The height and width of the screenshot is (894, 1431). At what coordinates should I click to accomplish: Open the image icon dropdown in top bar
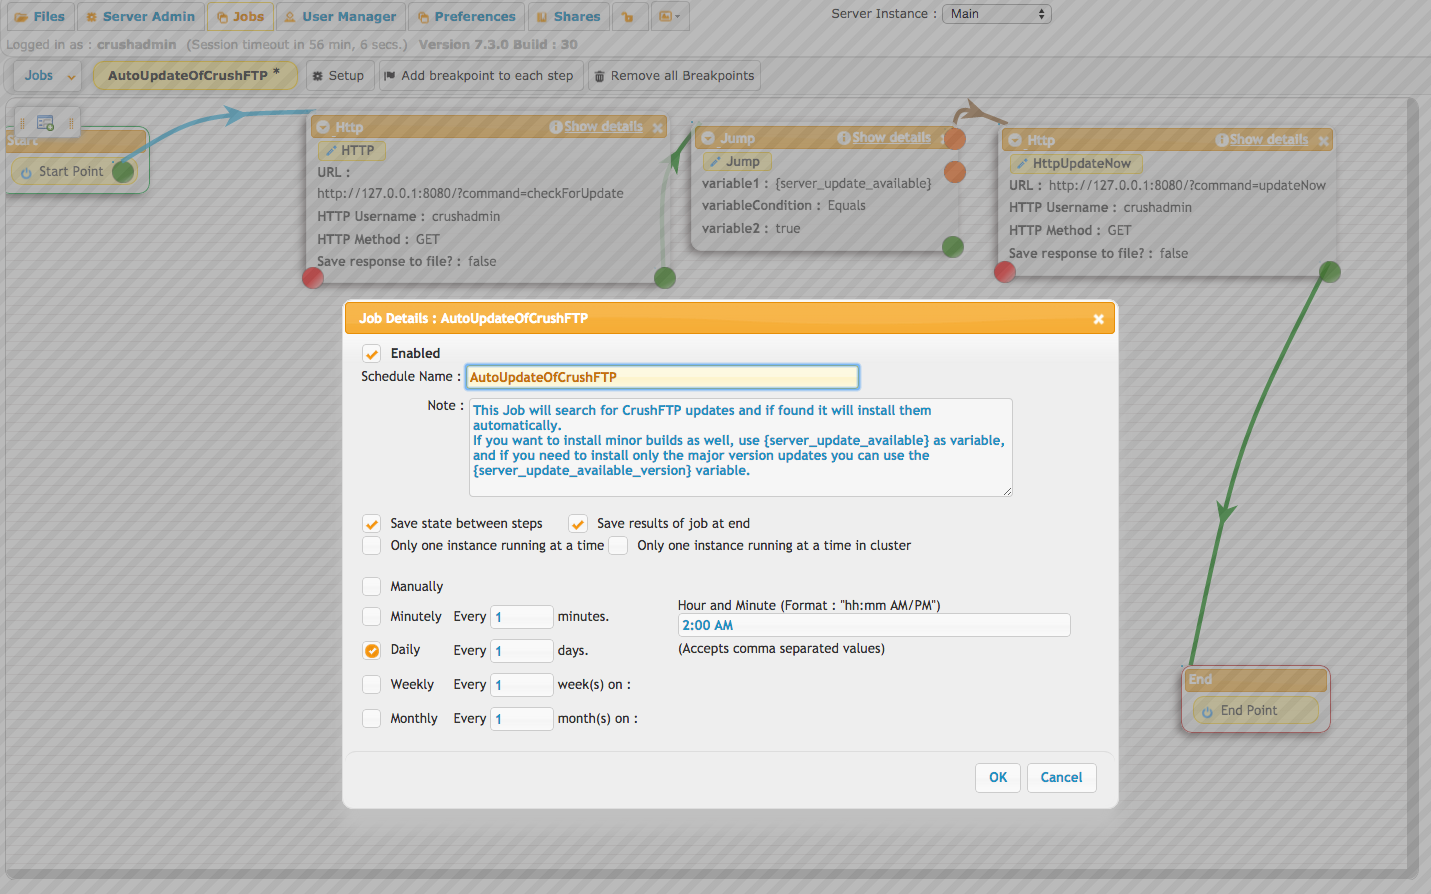click(669, 17)
